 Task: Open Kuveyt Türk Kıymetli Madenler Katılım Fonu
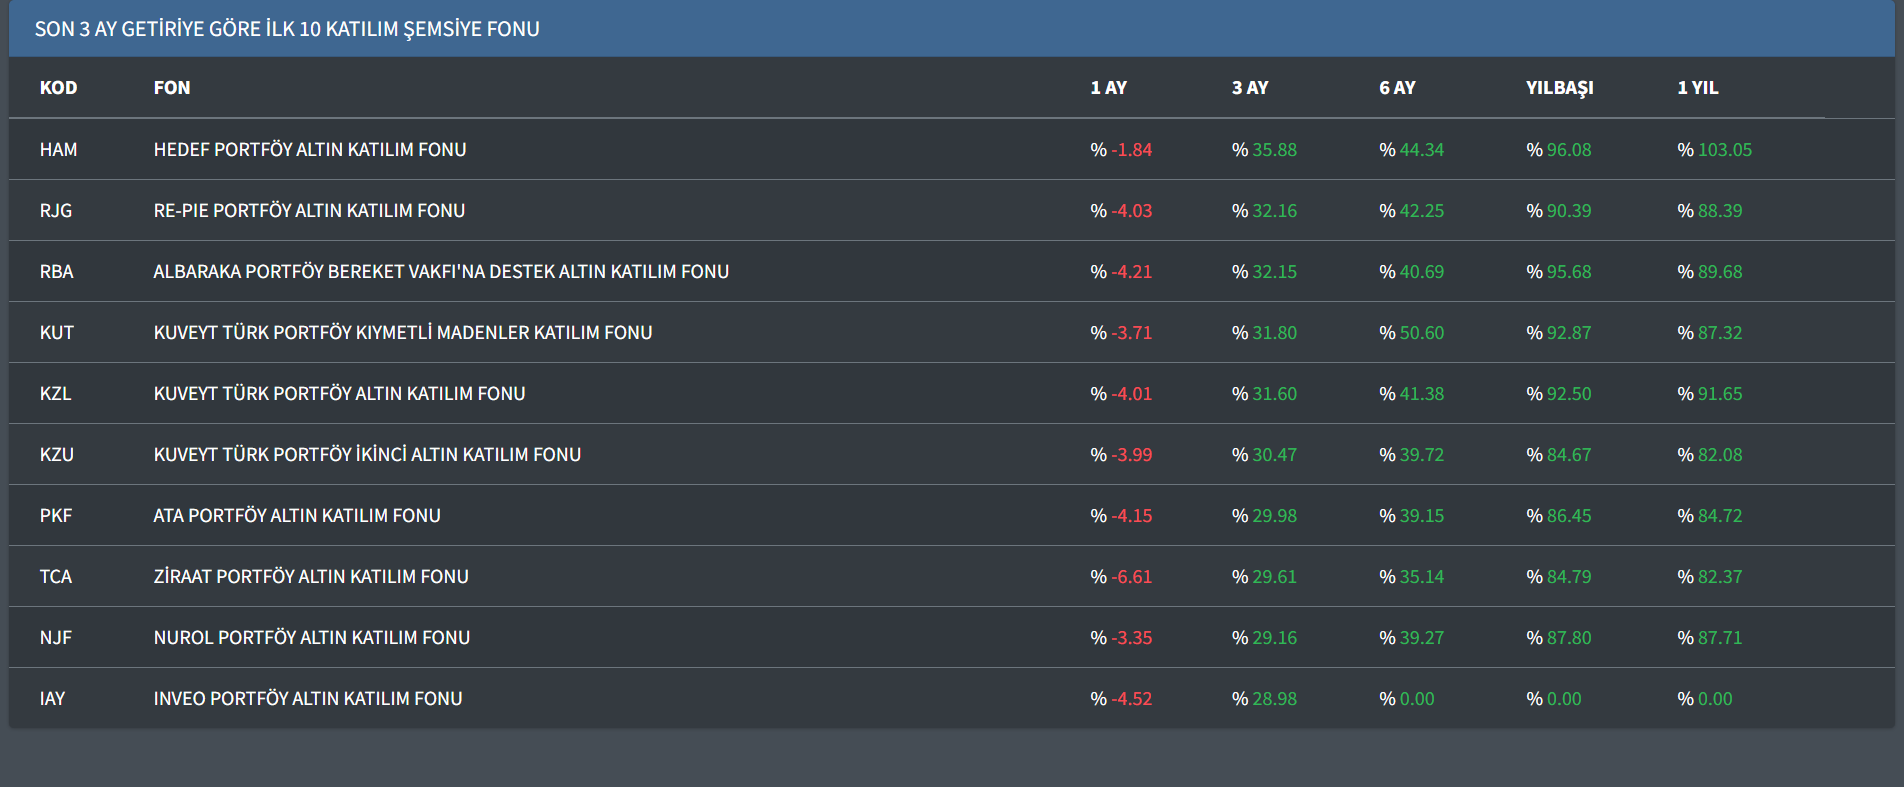pyautogui.click(x=402, y=333)
